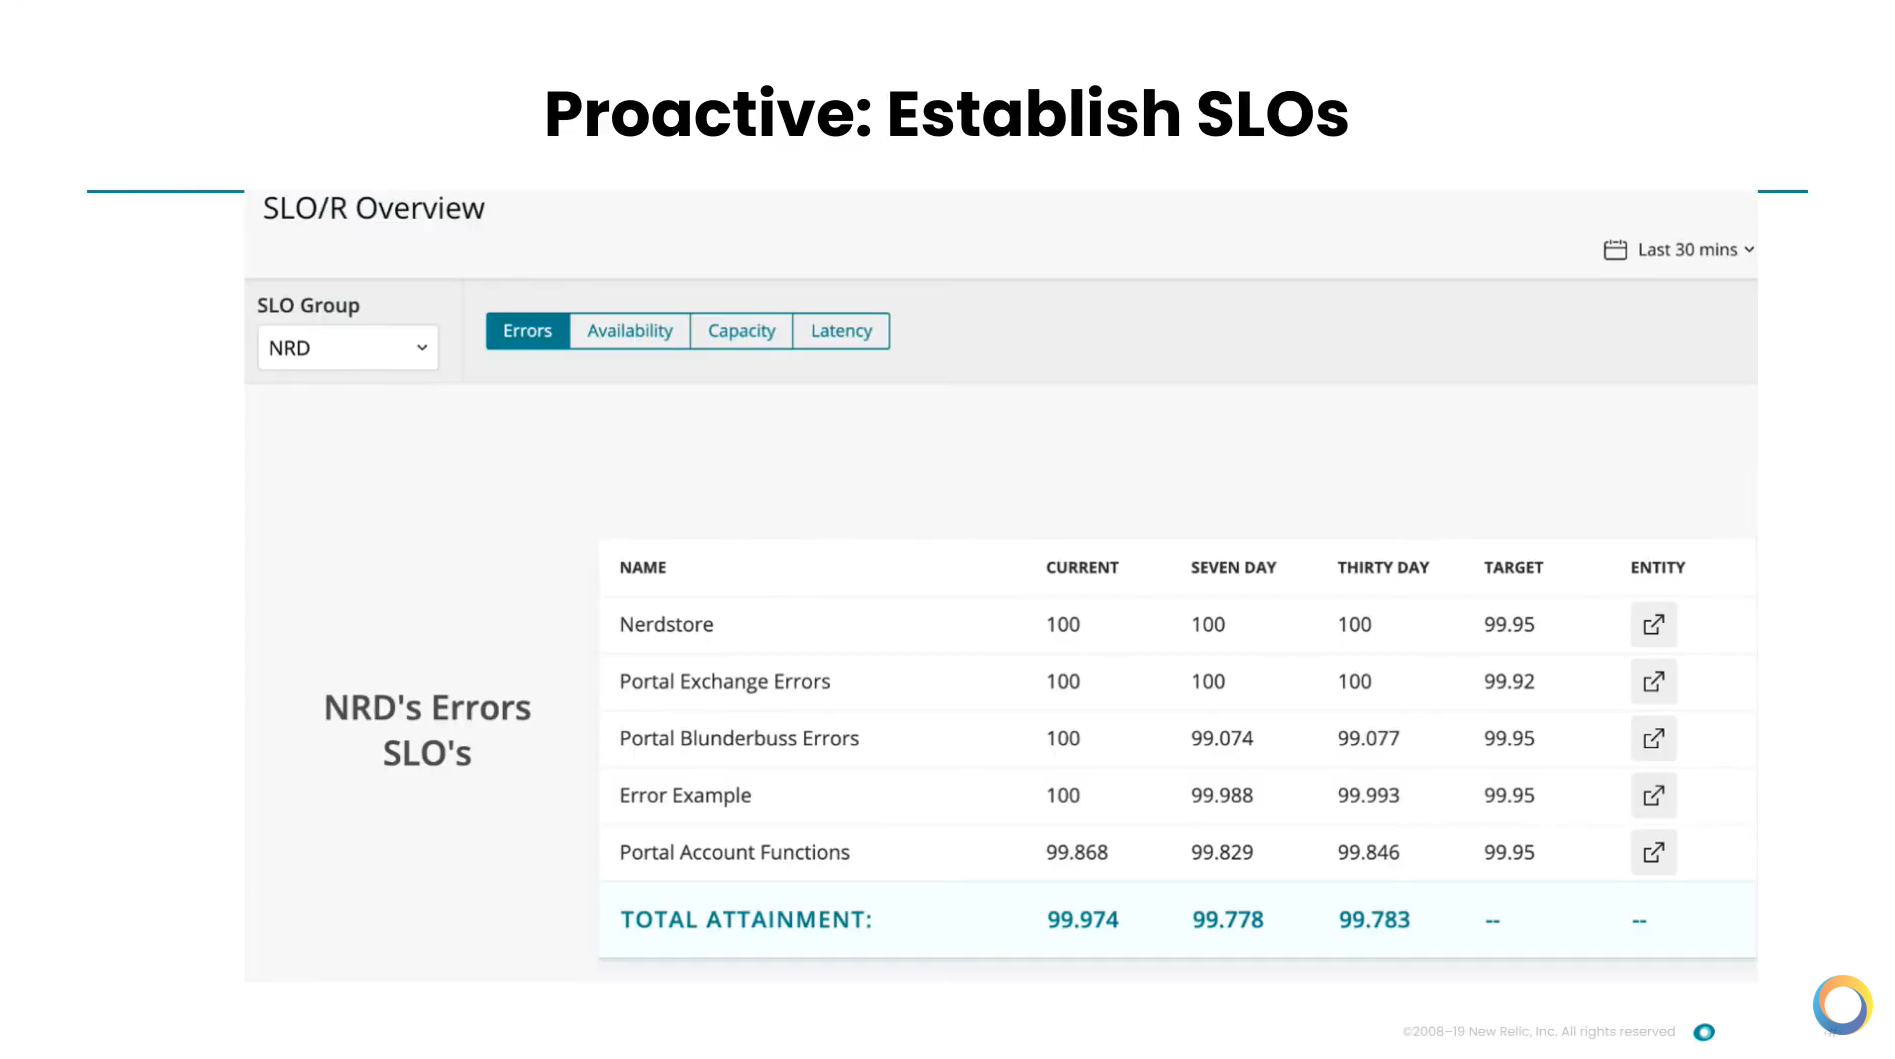Viewport: 1895px width, 1059px height.
Task: Click the colorful circular ring icon
Action: pyautogui.click(x=1842, y=1004)
